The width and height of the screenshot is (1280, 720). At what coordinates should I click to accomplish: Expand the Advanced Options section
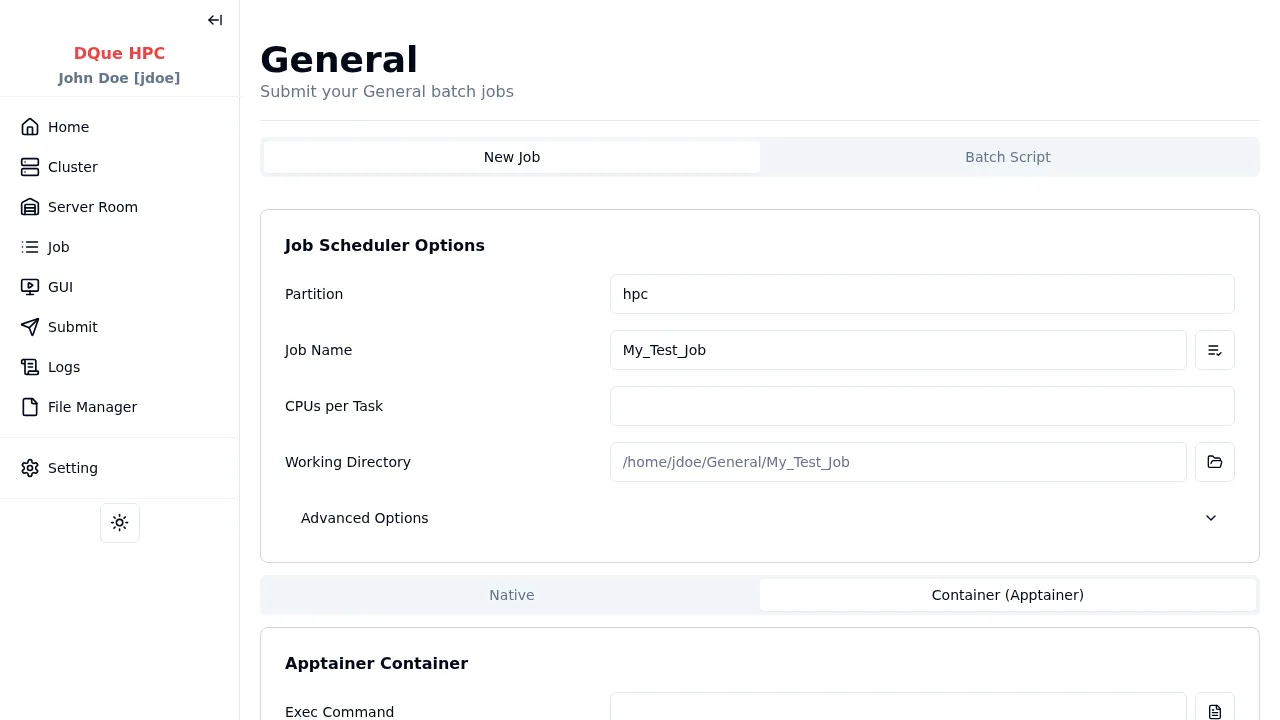click(365, 518)
